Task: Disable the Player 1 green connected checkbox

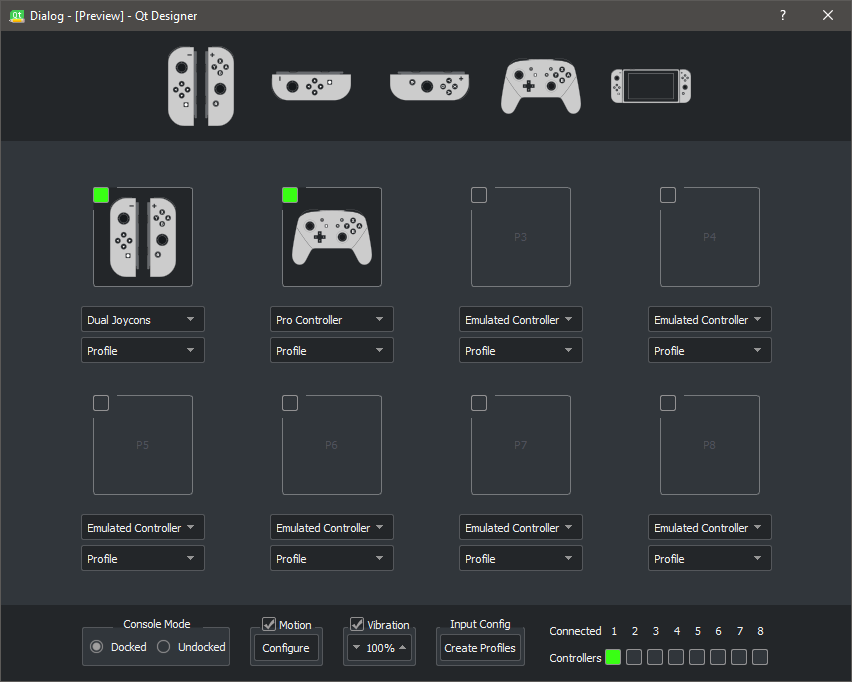Action: pos(101,195)
